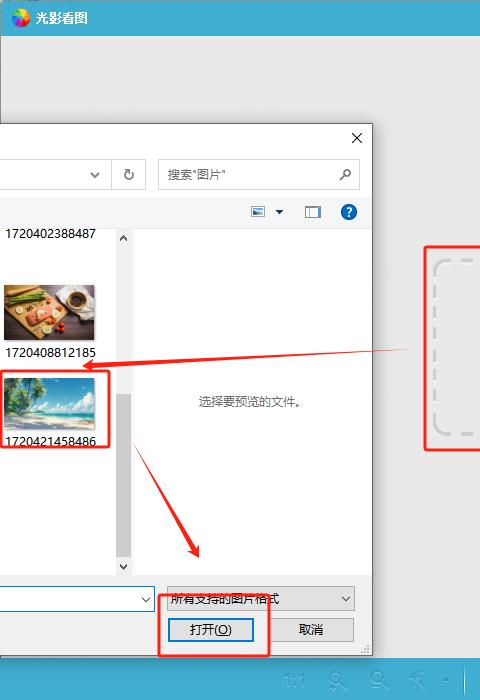Select the tropical beach thumbnail

pos(49,404)
